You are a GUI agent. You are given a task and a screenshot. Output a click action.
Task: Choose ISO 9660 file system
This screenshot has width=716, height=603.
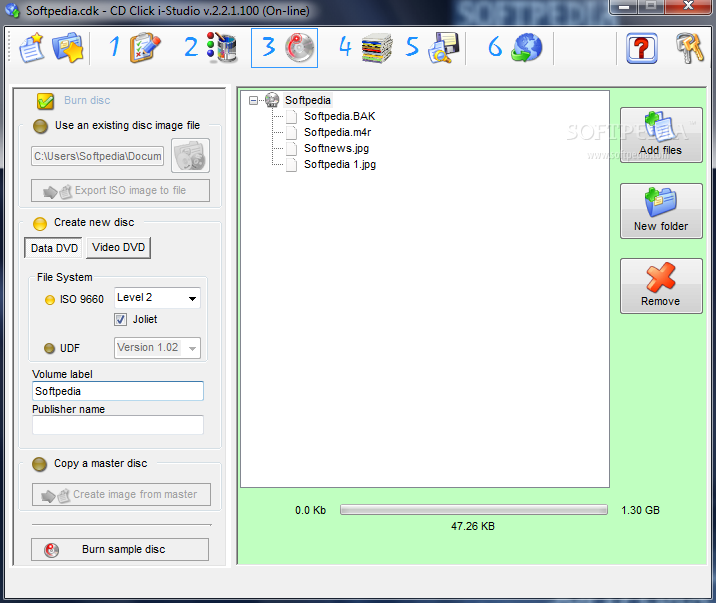click(x=50, y=300)
